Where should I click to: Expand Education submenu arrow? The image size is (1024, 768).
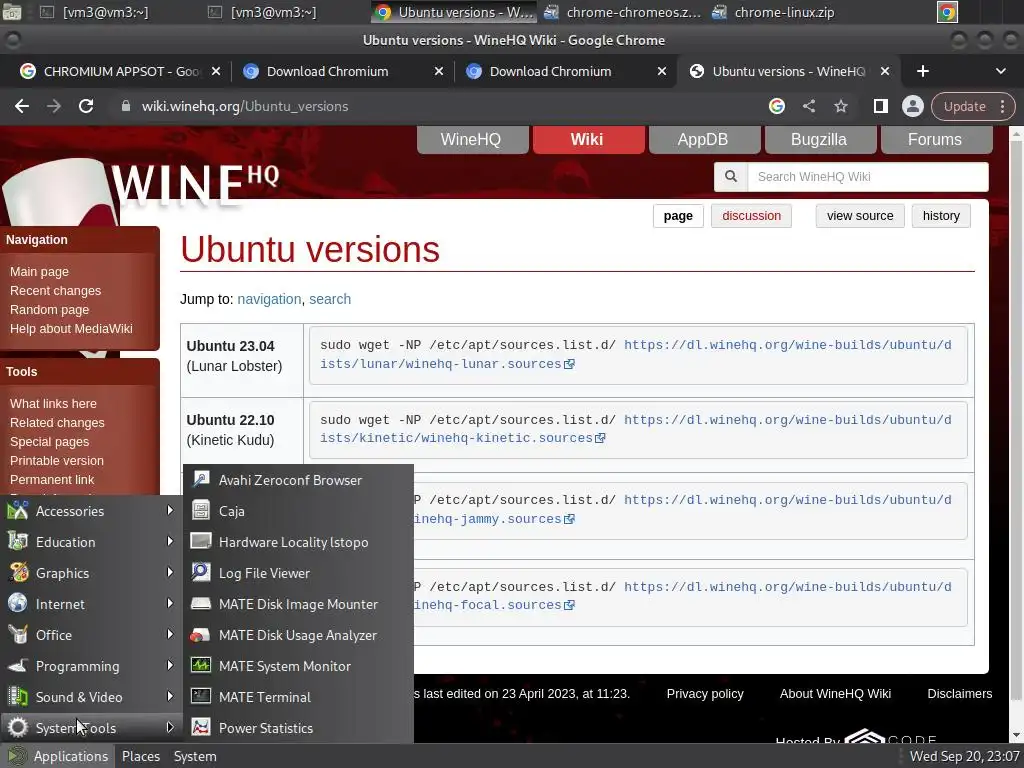click(x=170, y=541)
